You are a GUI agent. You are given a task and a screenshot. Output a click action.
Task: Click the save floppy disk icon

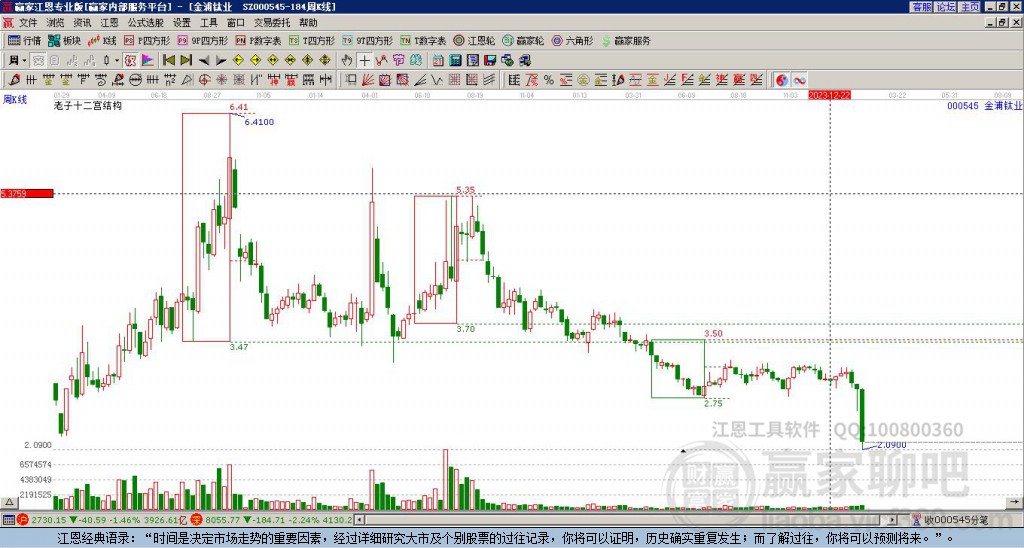coord(490,61)
